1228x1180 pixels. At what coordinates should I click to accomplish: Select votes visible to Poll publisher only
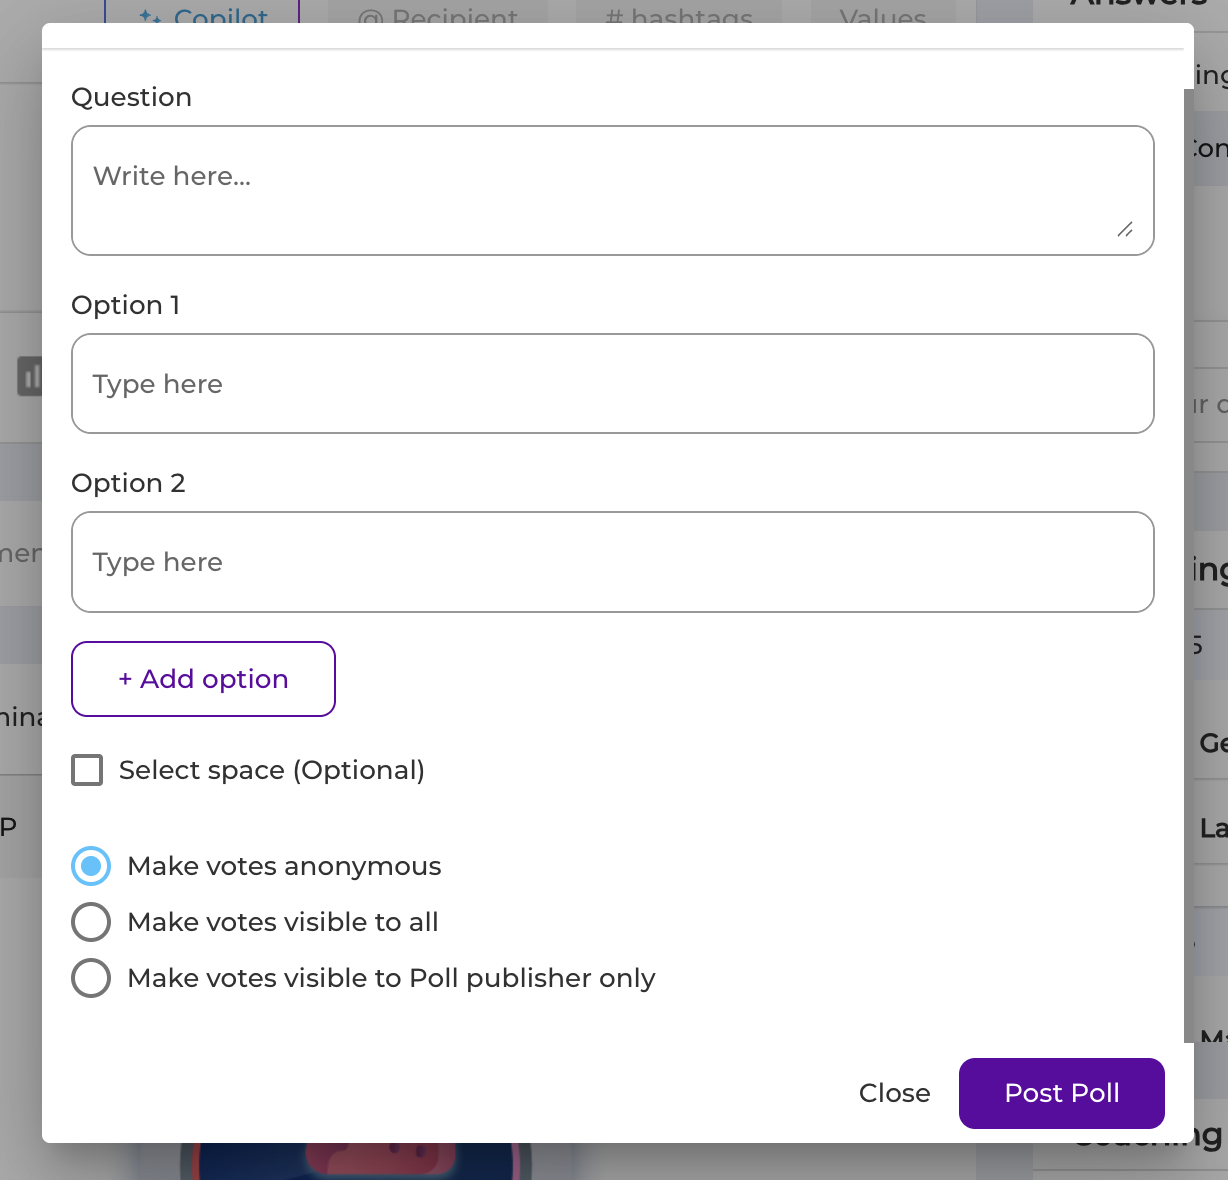[x=91, y=978]
